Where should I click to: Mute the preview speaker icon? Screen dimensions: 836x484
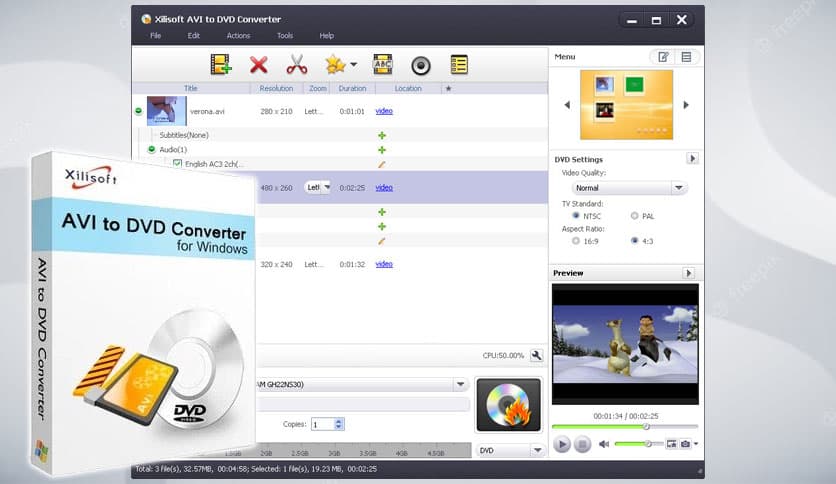click(x=604, y=443)
